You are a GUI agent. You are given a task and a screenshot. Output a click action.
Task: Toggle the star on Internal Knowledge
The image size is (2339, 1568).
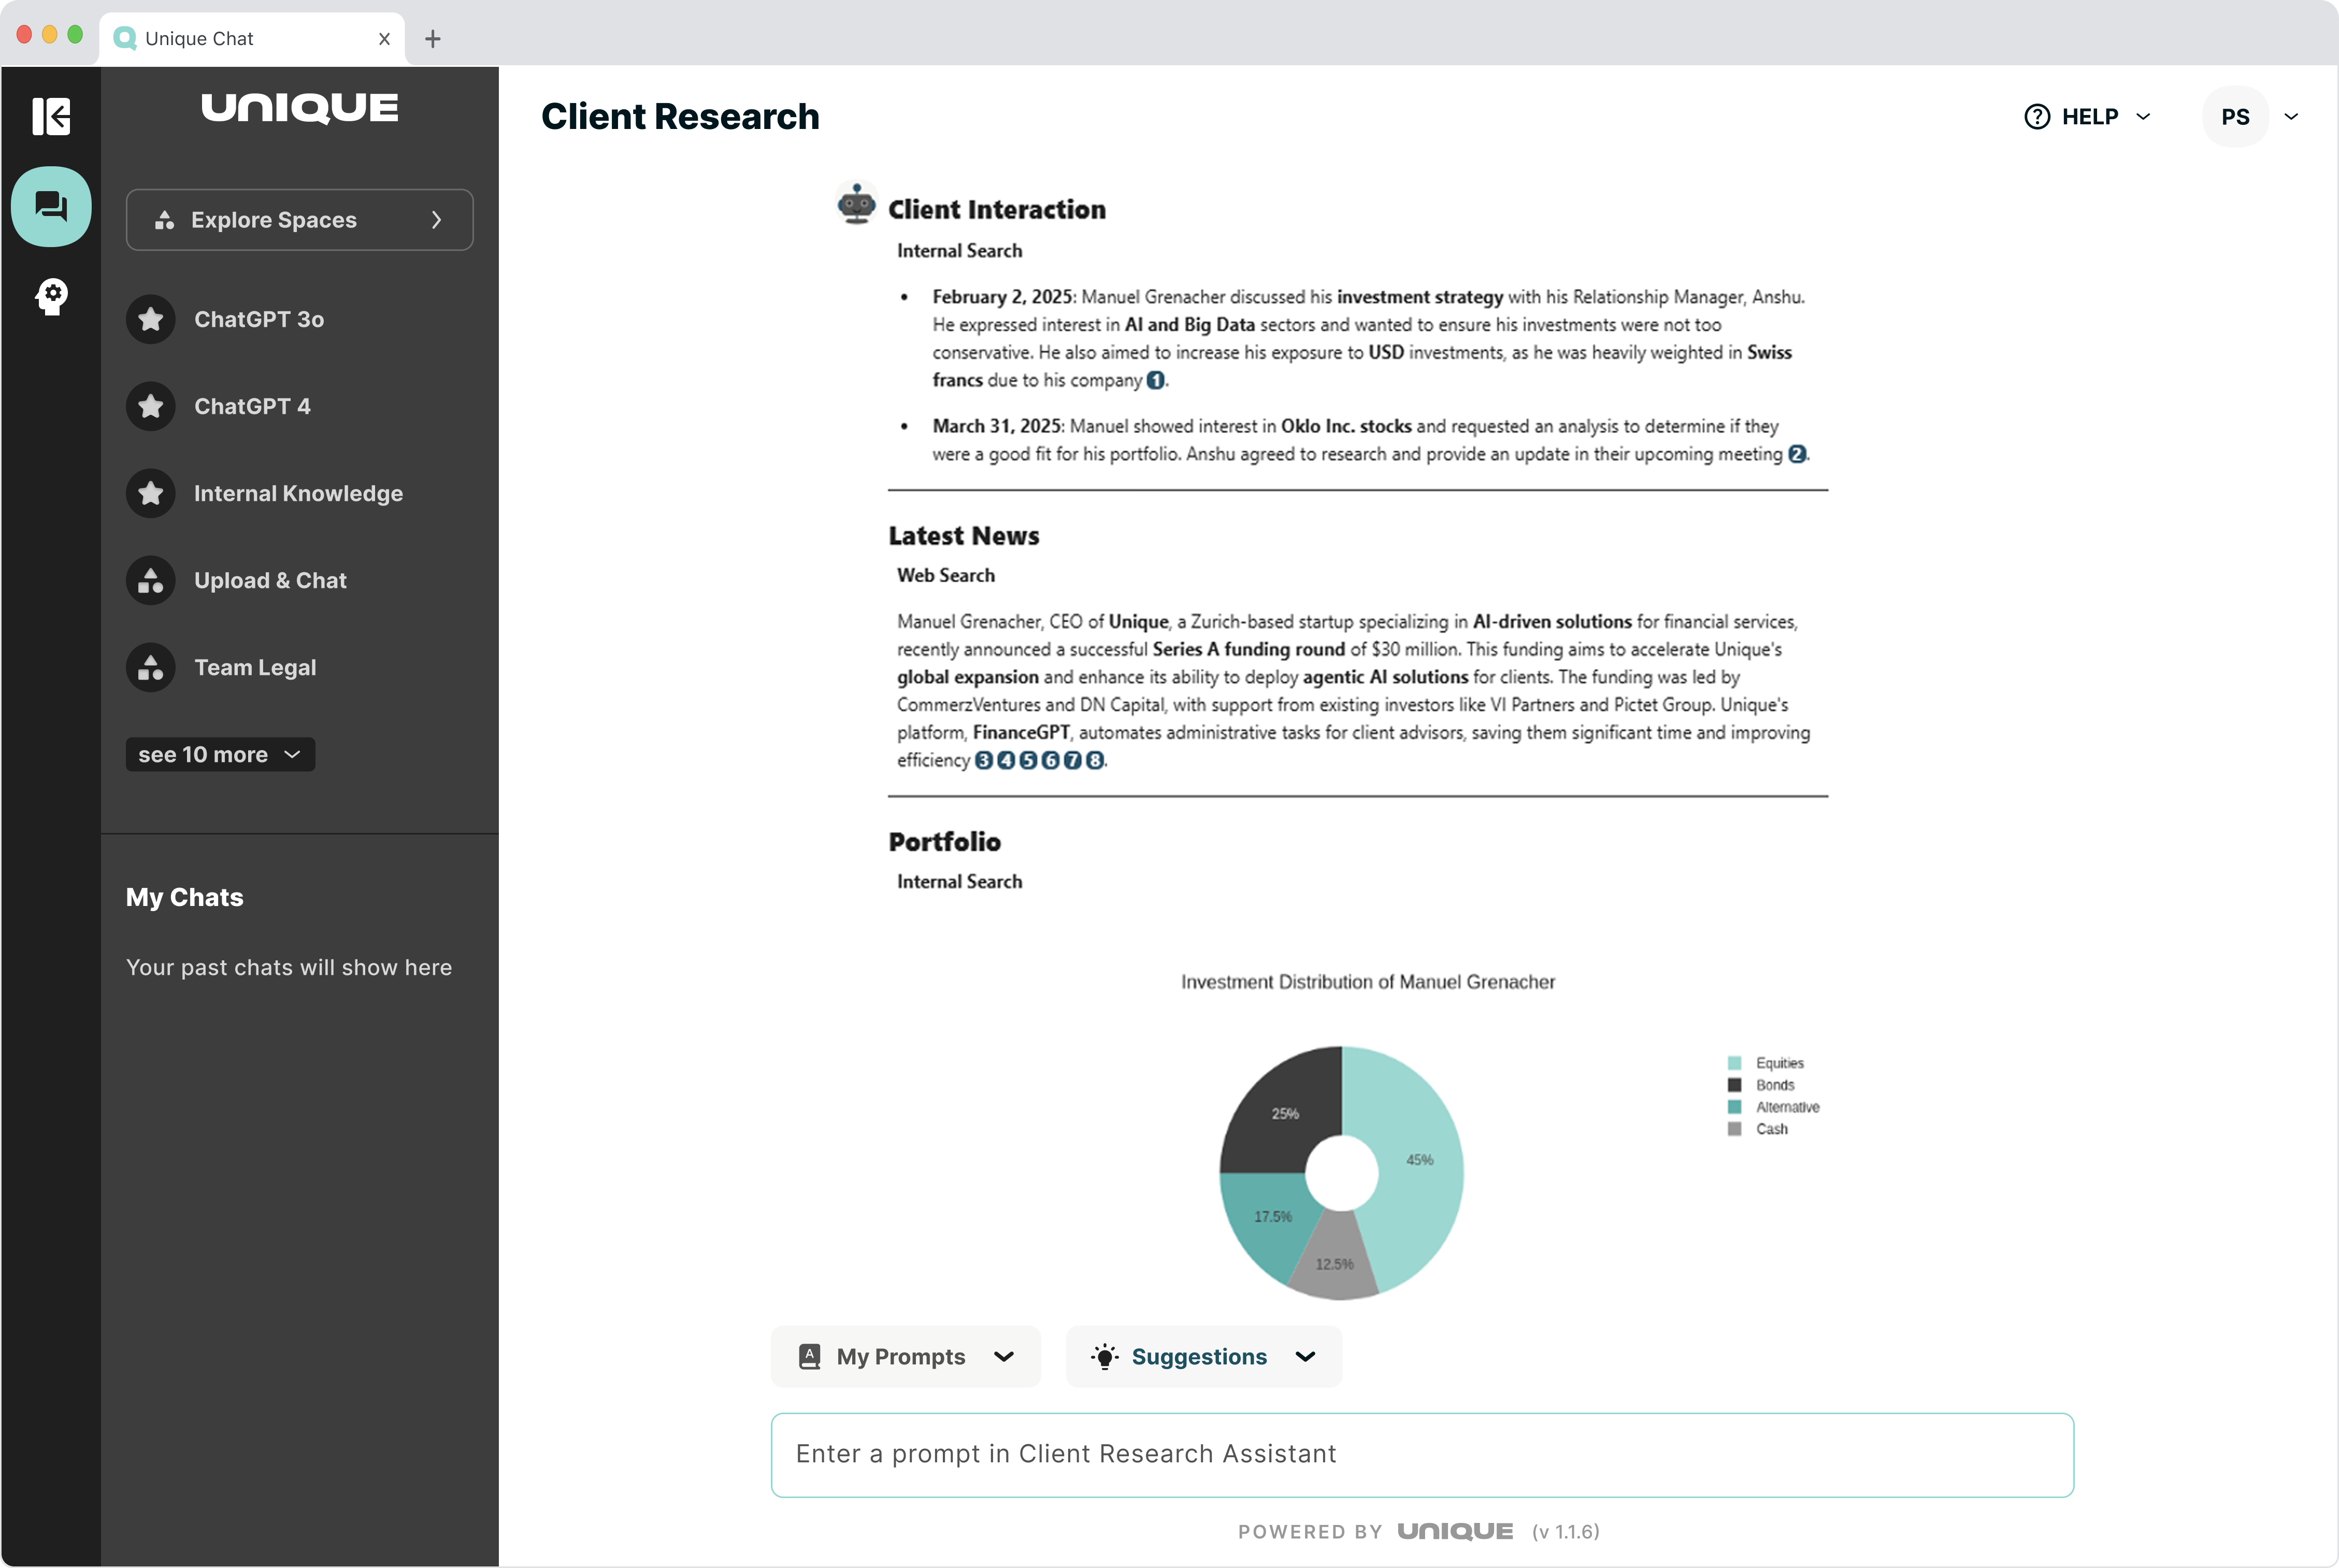click(151, 493)
